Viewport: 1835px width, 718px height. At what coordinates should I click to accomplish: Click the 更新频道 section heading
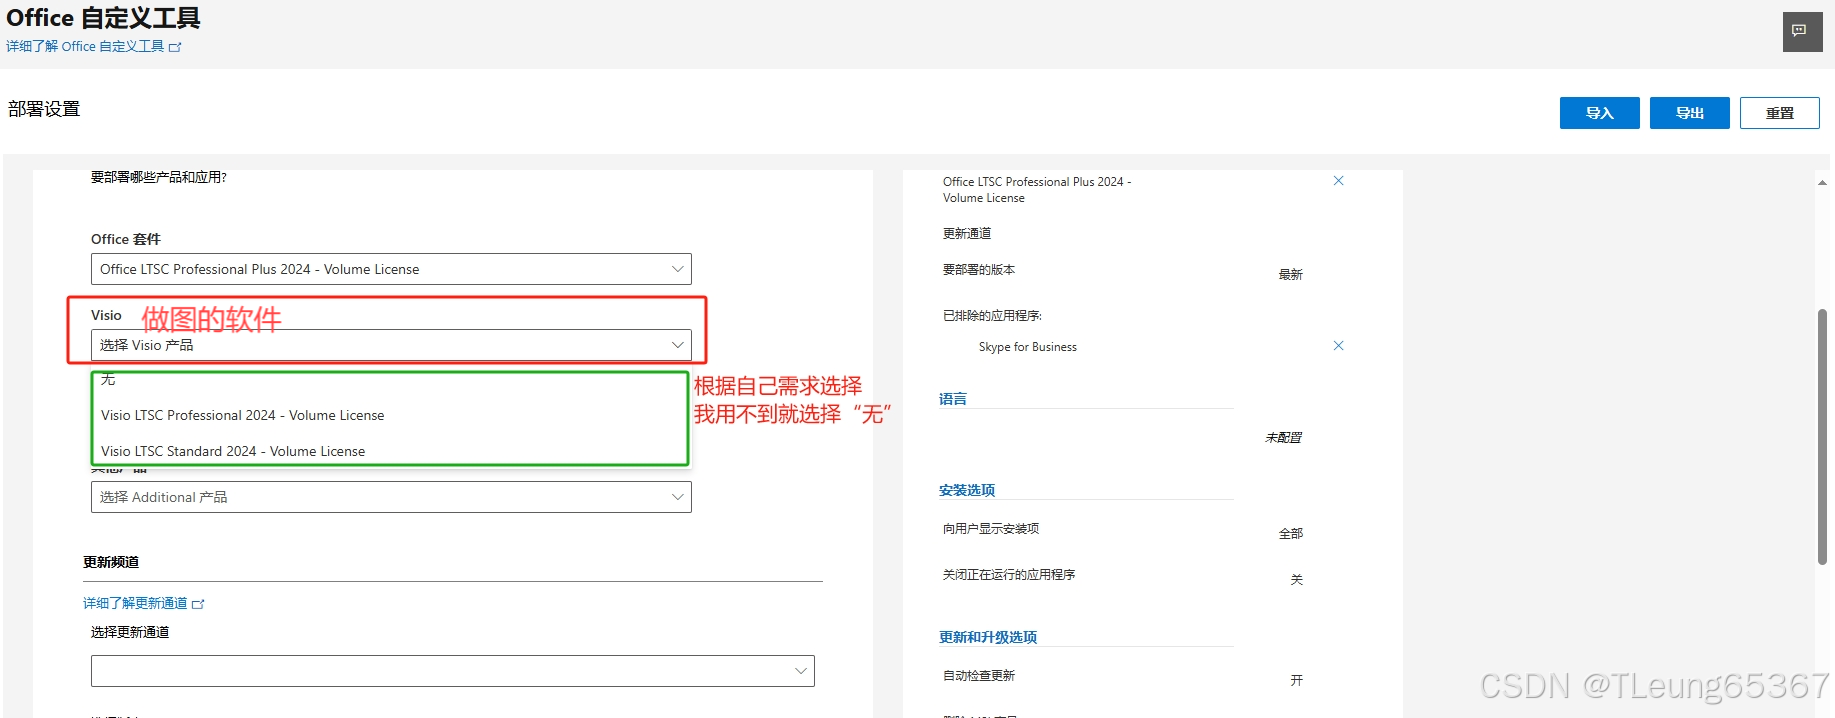point(111,563)
